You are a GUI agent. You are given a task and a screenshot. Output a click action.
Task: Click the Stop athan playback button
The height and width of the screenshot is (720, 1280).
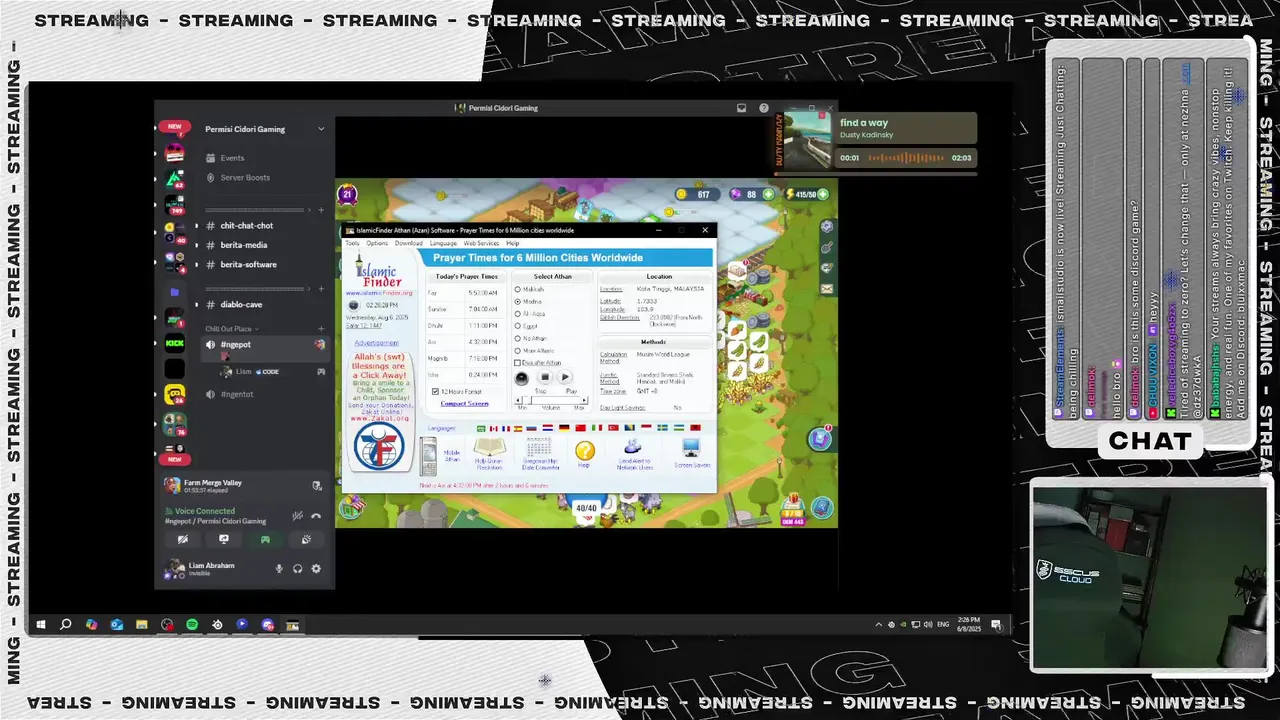pyautogui.click(x=545, y=377)
